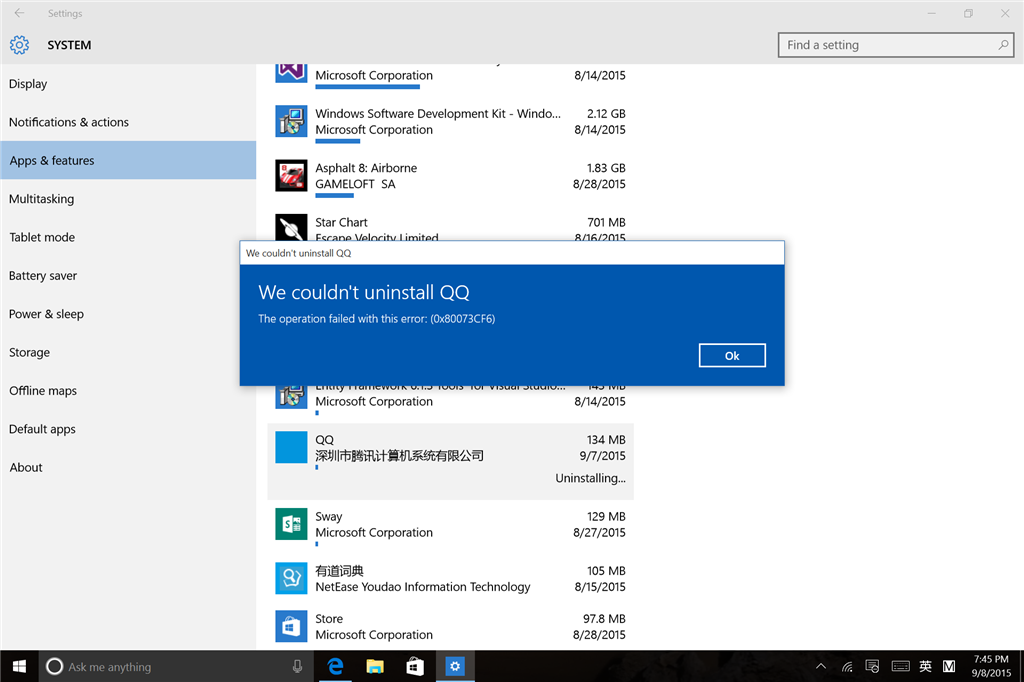Launch Microsoft Edge from taskbar
Image resolution: width=1024 pixels, height=682 pixels.
(336, 666)
